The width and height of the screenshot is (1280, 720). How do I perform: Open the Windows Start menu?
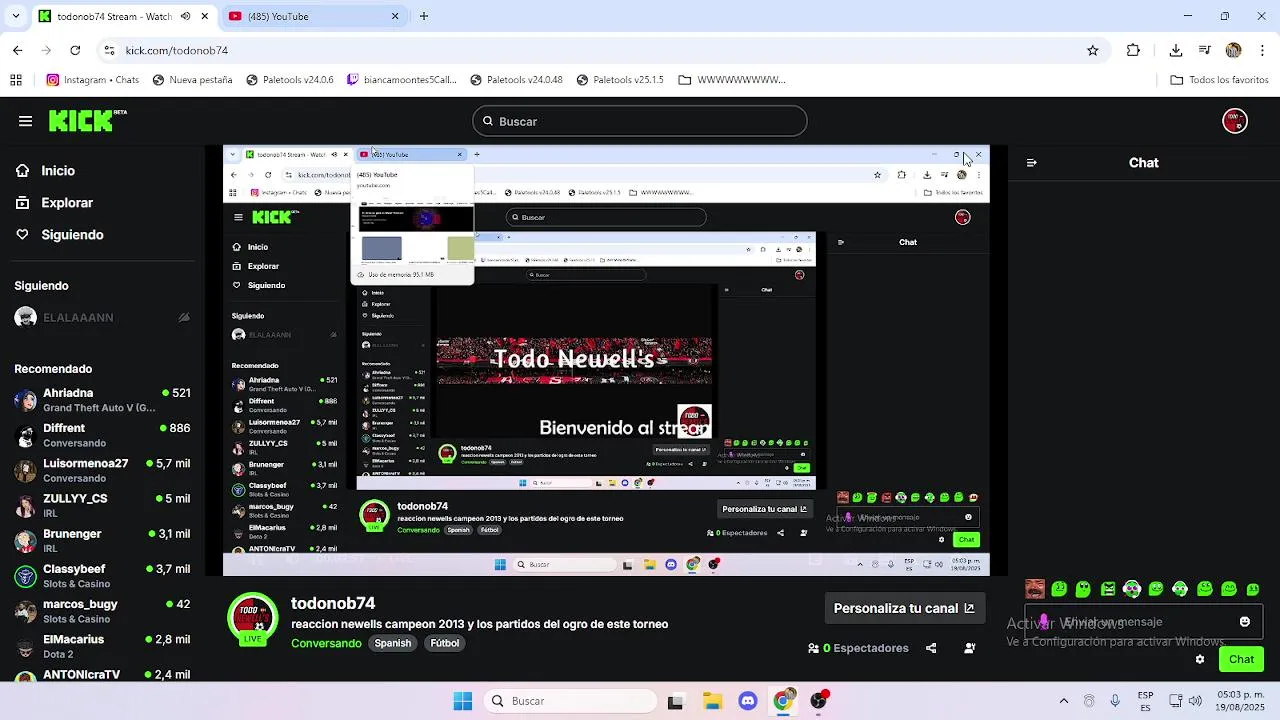(462, 701)
